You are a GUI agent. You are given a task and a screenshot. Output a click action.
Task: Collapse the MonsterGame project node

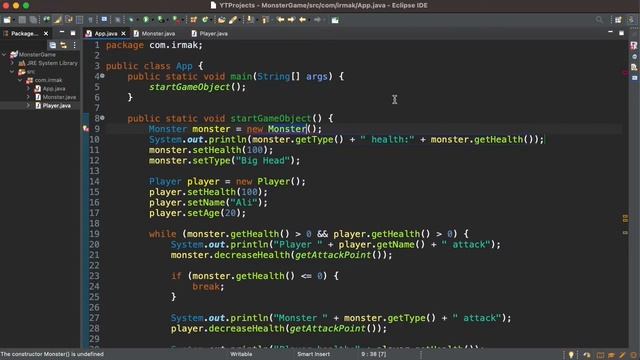(x=4, y=54)
